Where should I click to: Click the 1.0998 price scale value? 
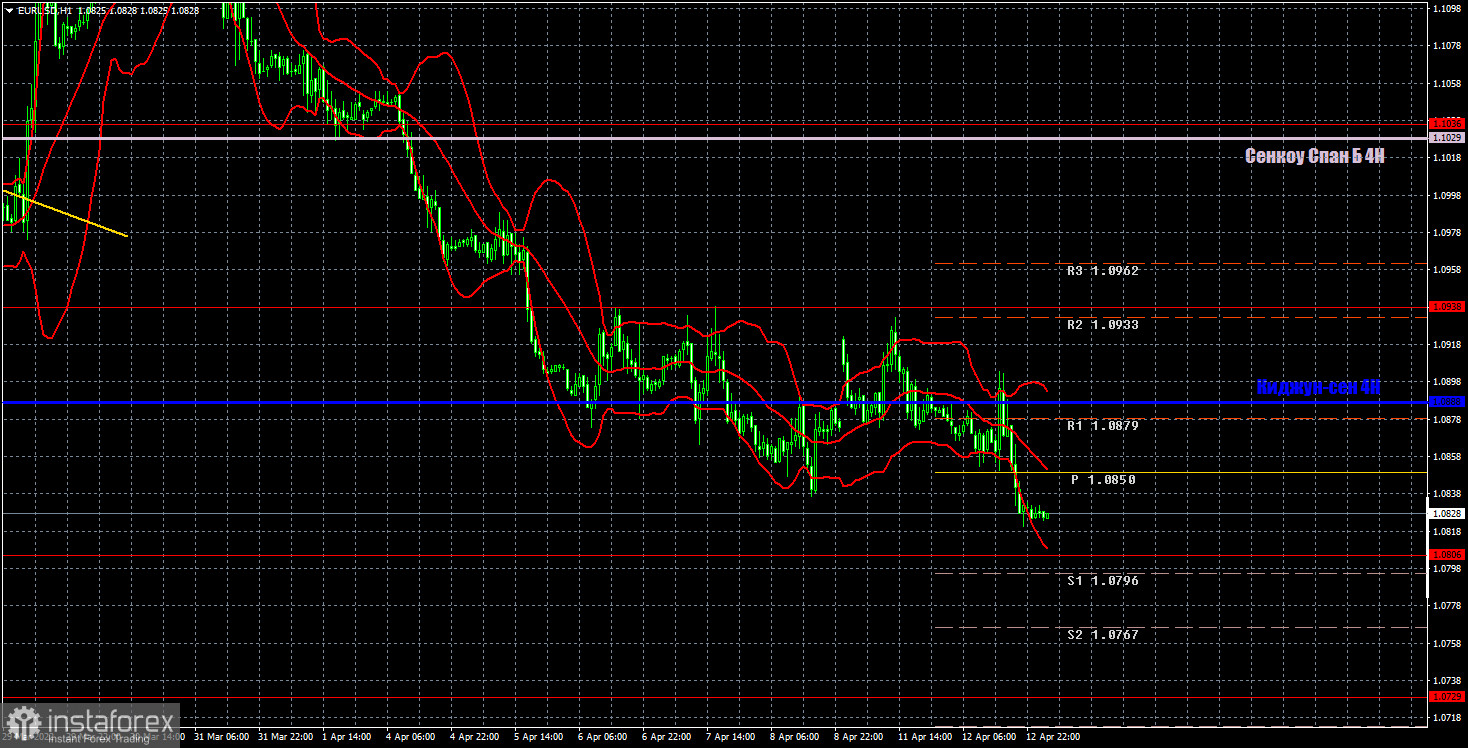(x=1447, y=195)
